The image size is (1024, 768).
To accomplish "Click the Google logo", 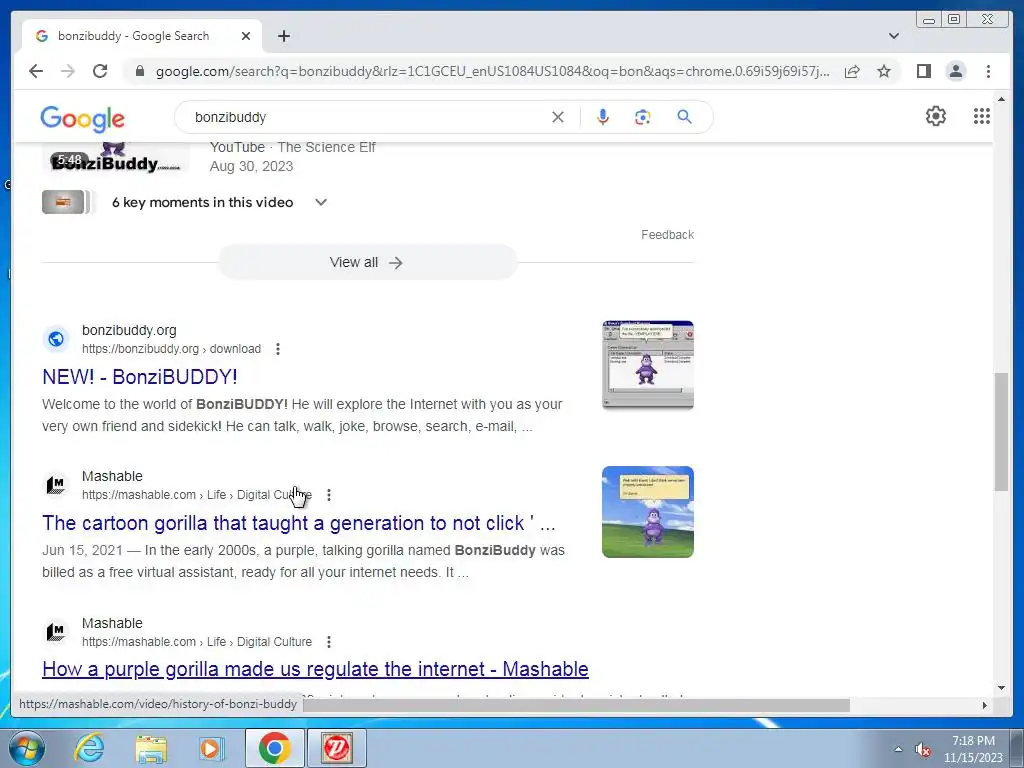I will [82, 118].
